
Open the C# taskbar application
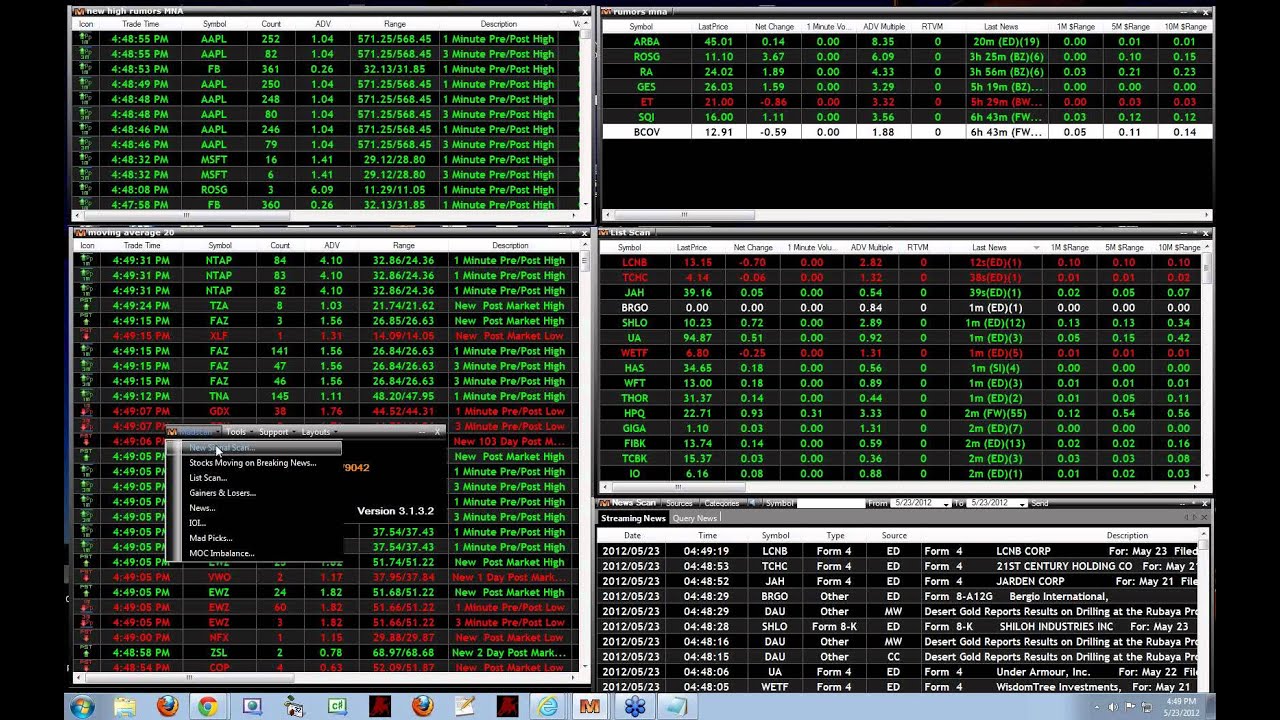(x=337, y=707)
